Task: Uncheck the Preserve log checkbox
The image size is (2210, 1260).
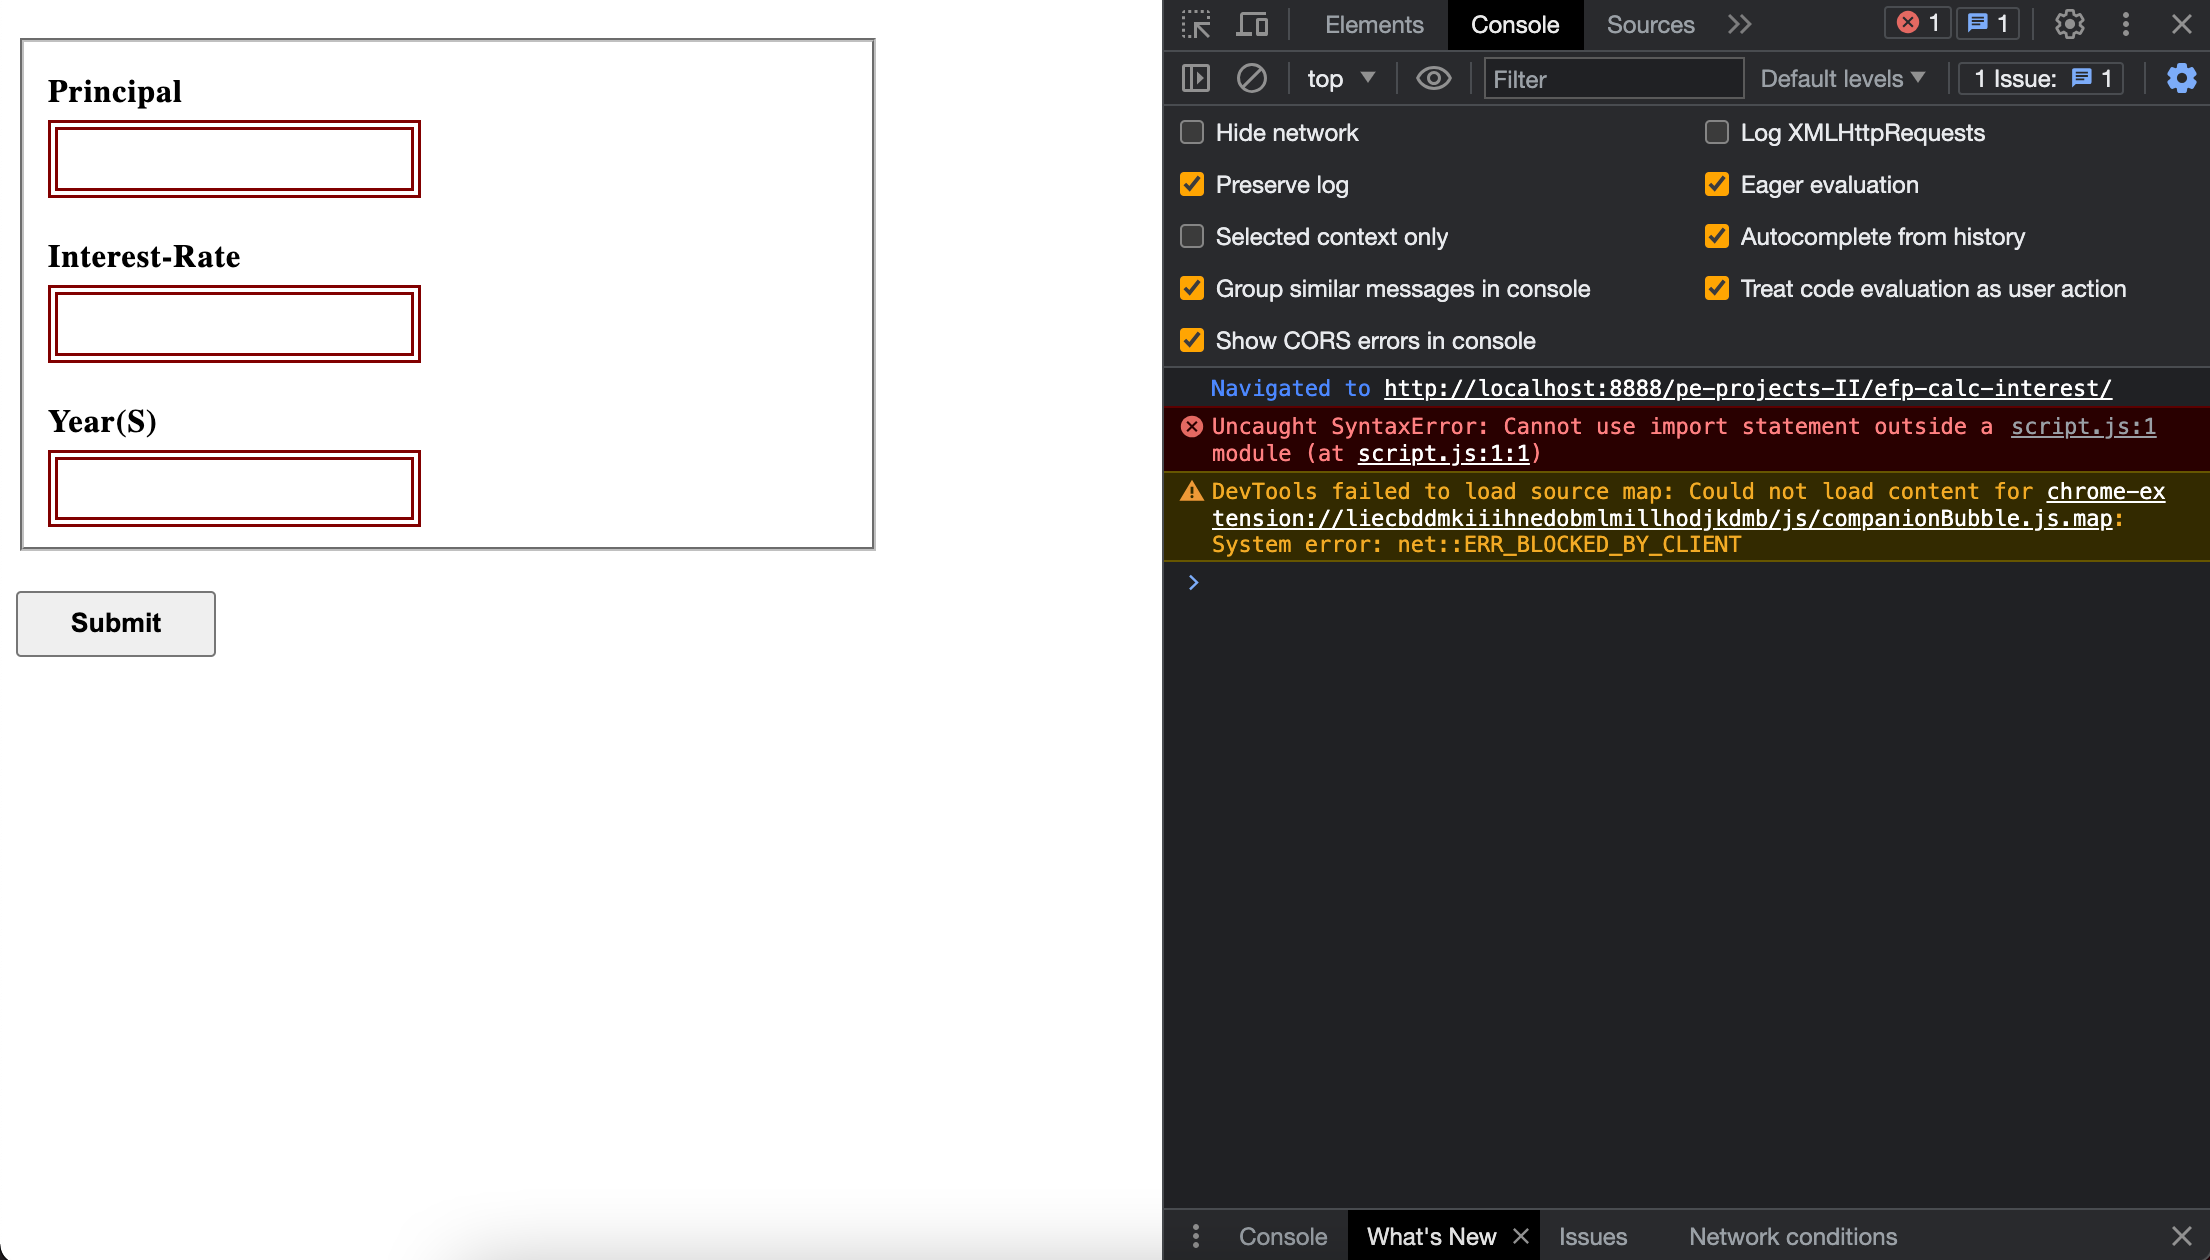Action: click(1192, 185)
